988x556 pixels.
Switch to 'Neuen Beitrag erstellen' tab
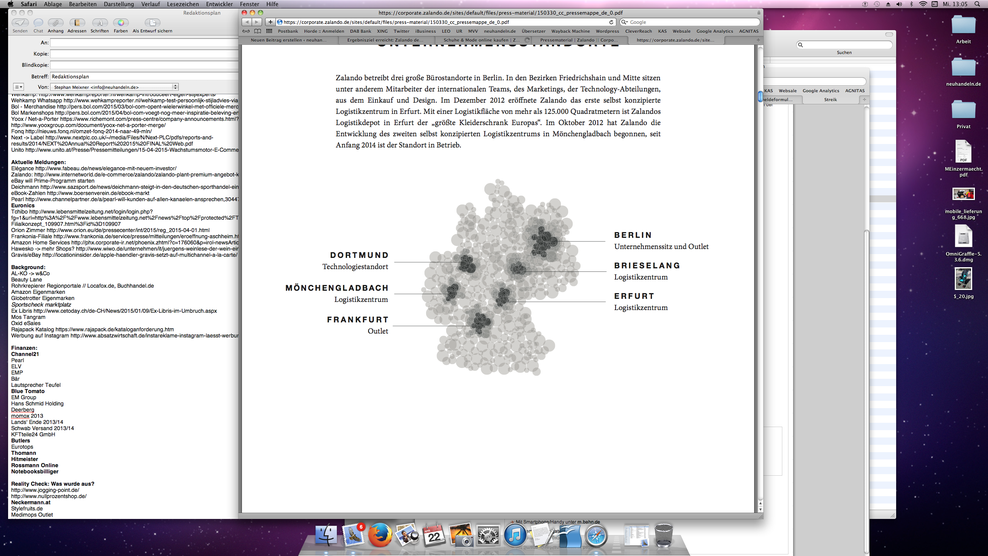[288, 40]
